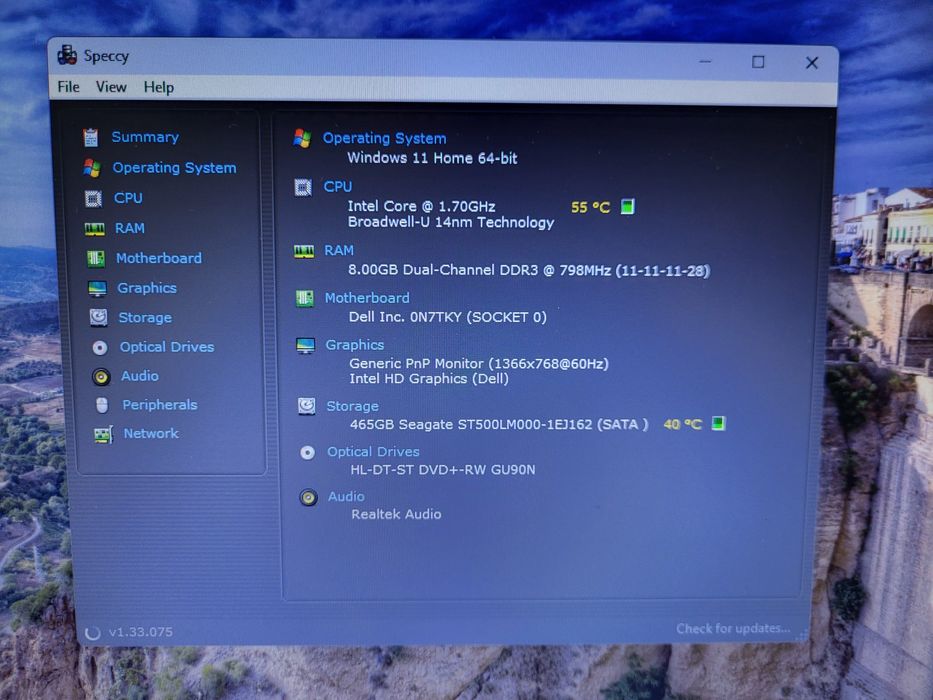The height and width of the screenshot is (700, 933).
Task: Open the View menu
Action: pos(111,87)
